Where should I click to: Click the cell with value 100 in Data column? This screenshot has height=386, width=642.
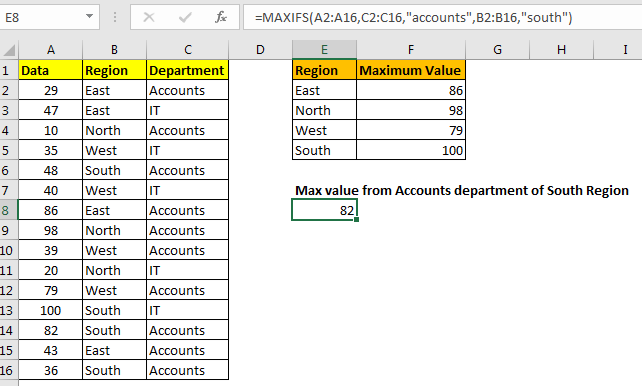coord(50,310)
